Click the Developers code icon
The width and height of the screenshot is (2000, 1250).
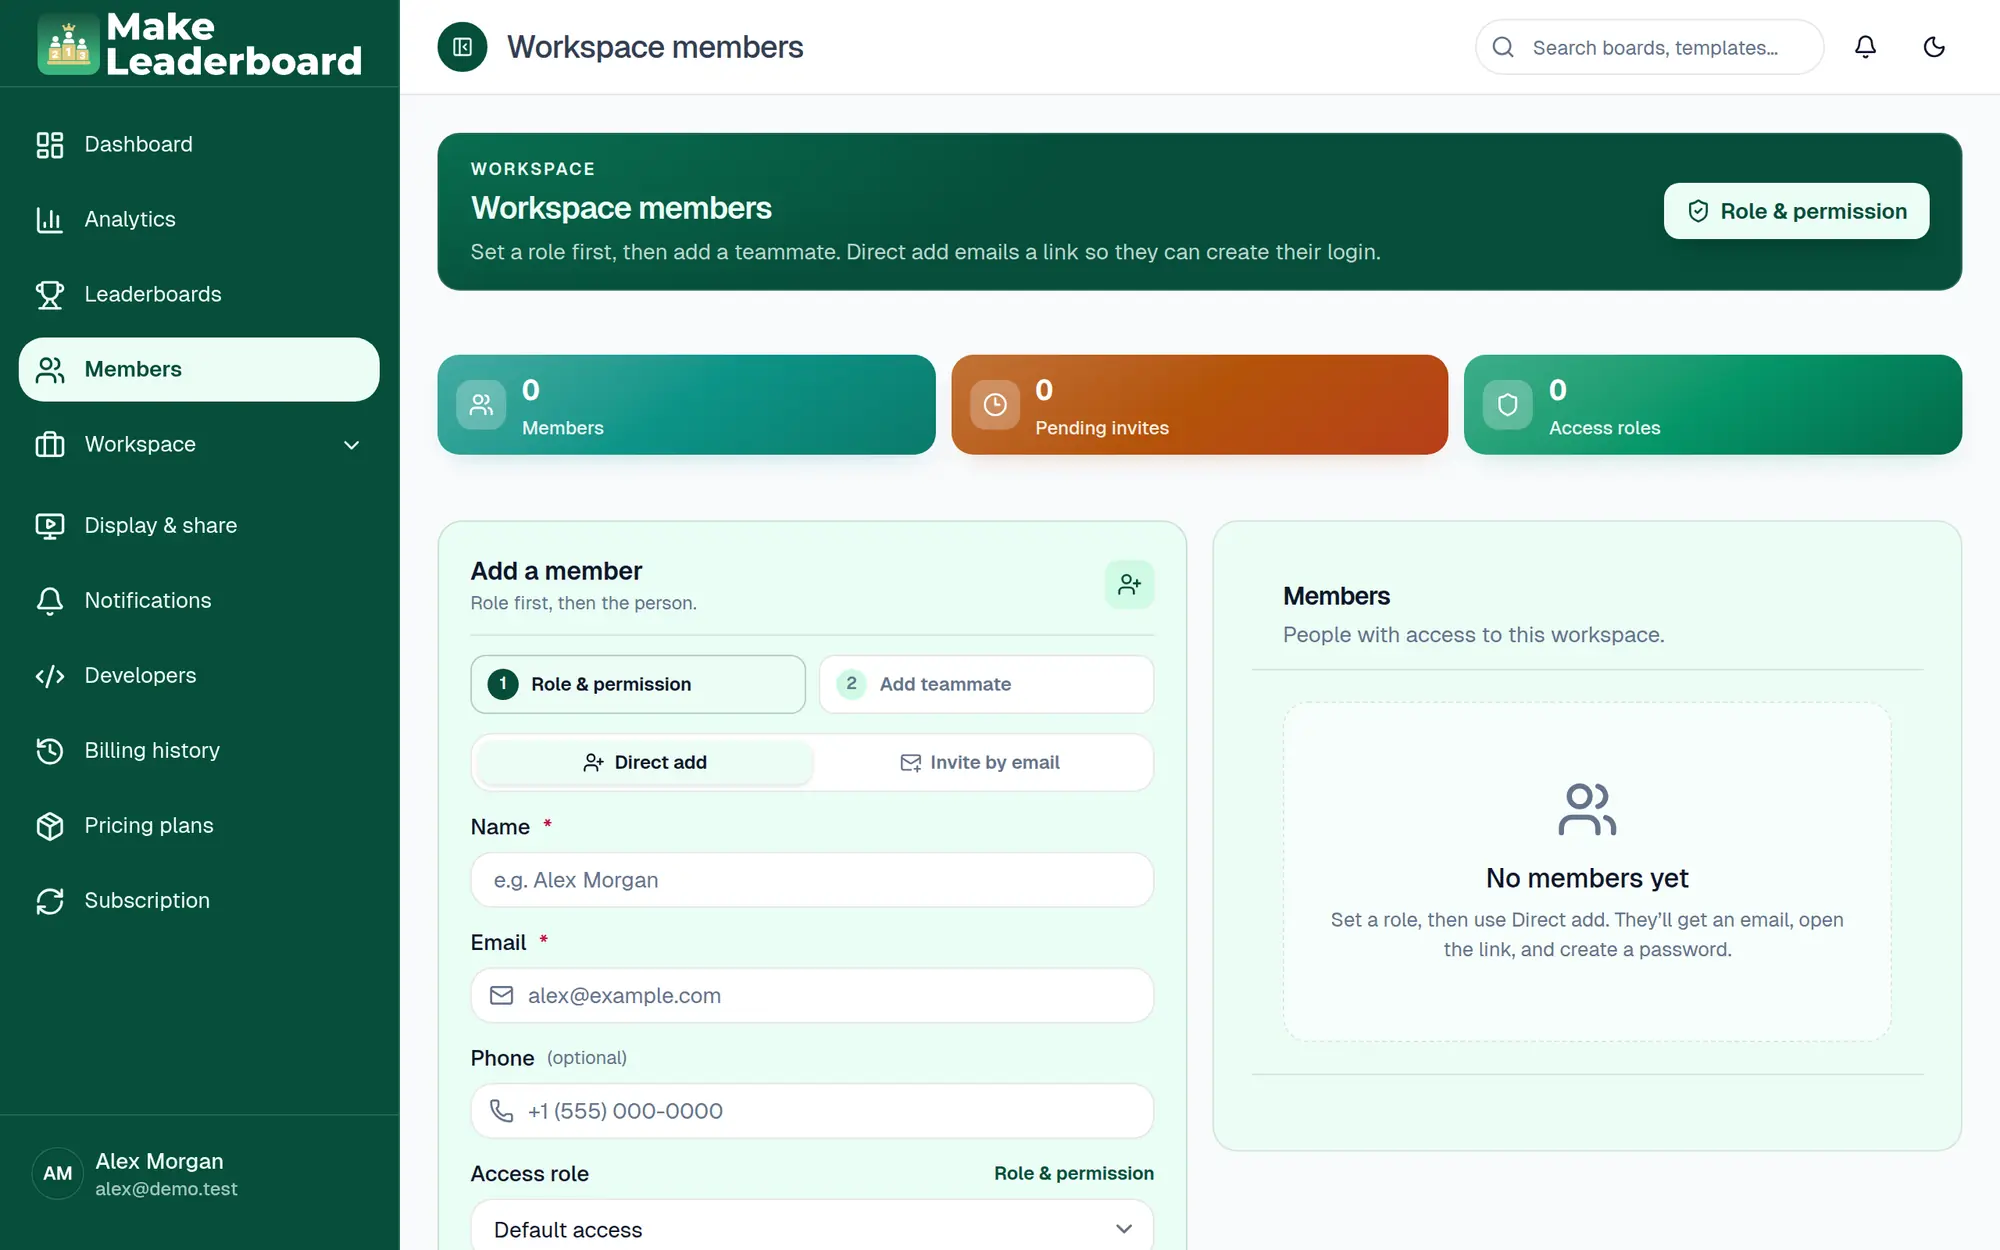click(50, 676)
